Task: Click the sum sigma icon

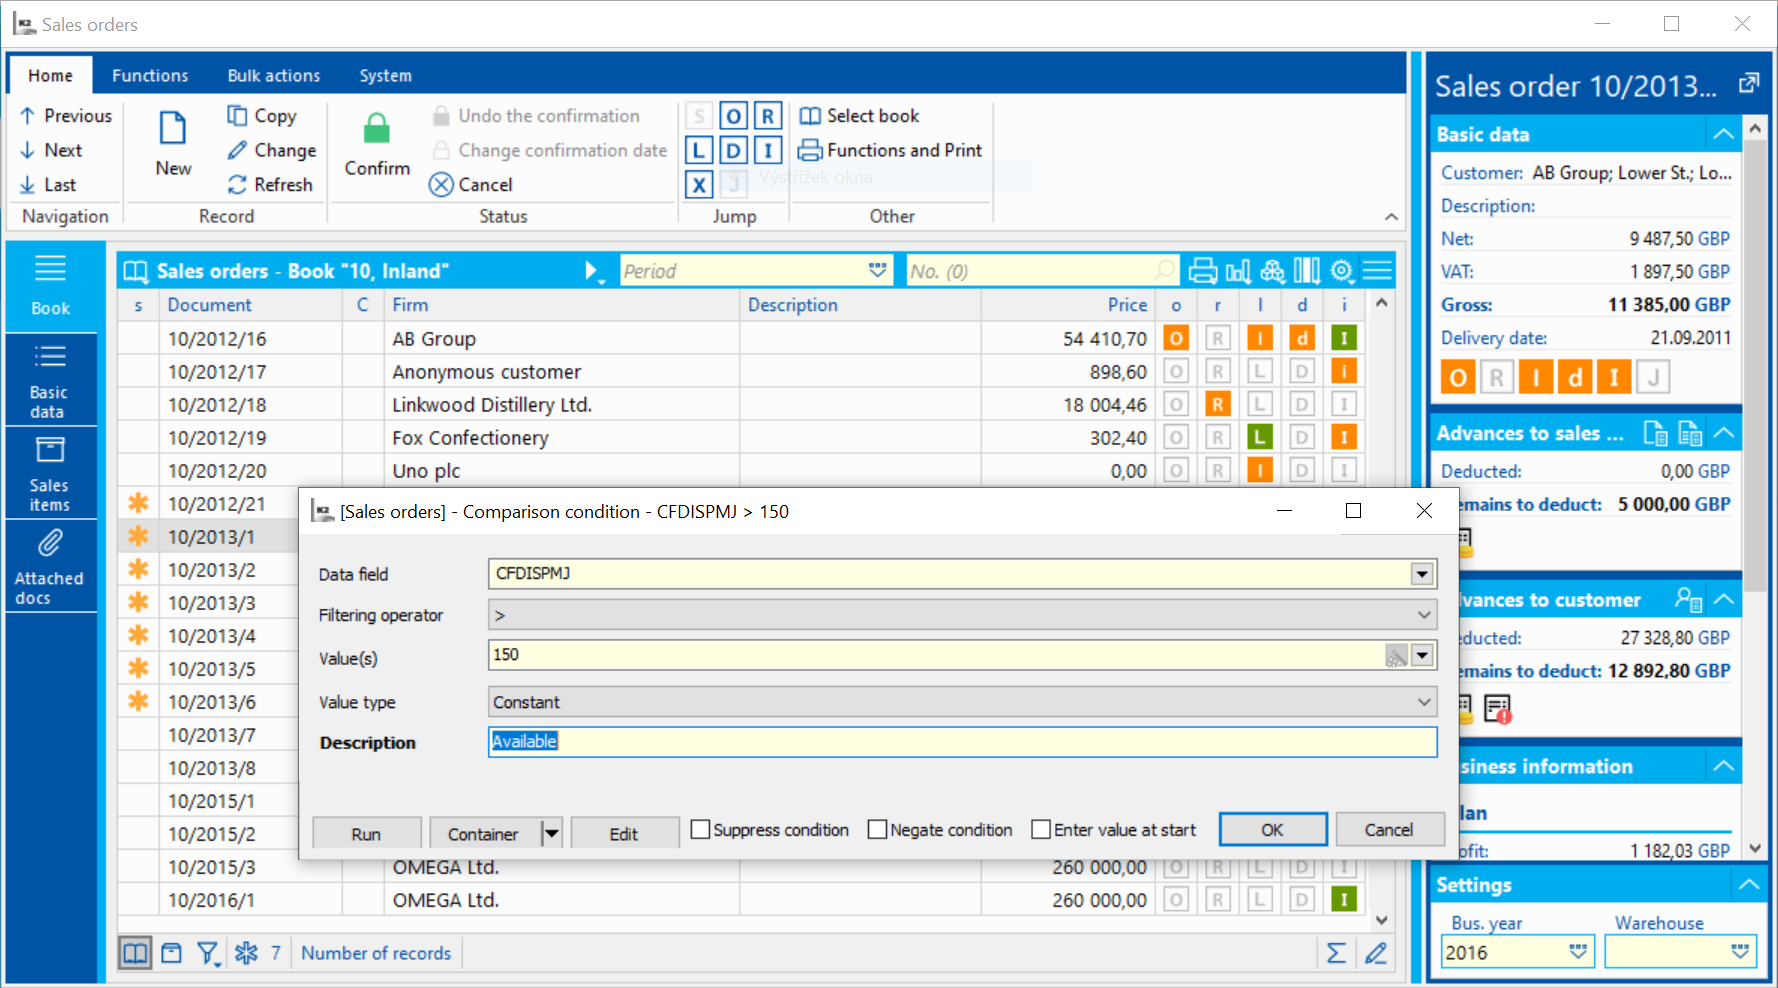Action: (x=1336, y=953)
